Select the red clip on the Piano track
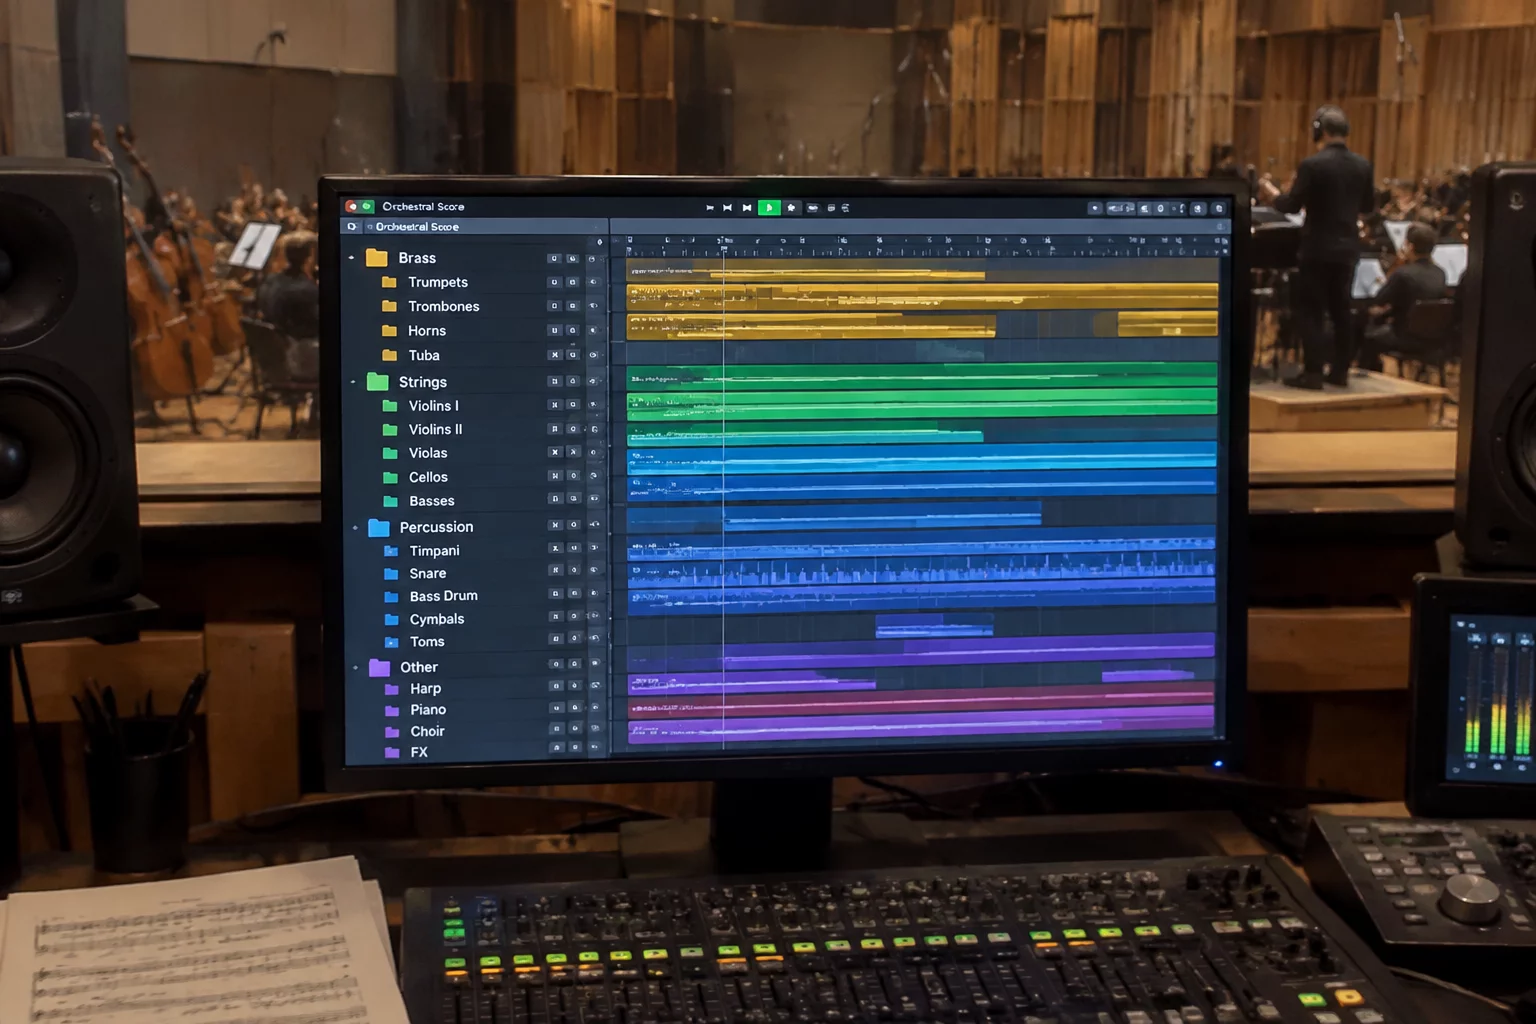Image resolution: width=1536 pixels, height=1024 pixels. point(921,700)
